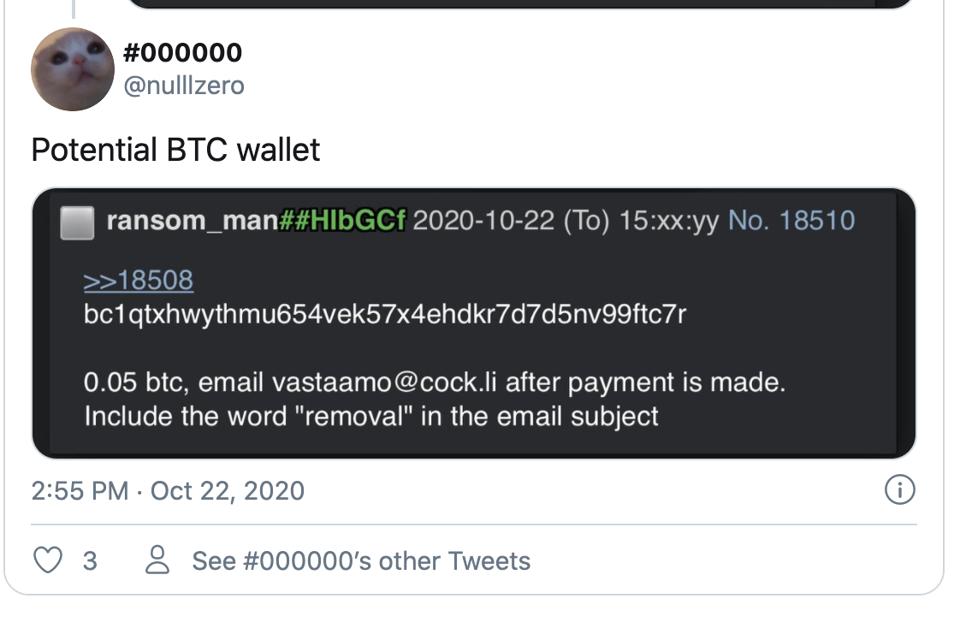
Task: Click the 2020-10-22 post date
Action: coord(483,221)
